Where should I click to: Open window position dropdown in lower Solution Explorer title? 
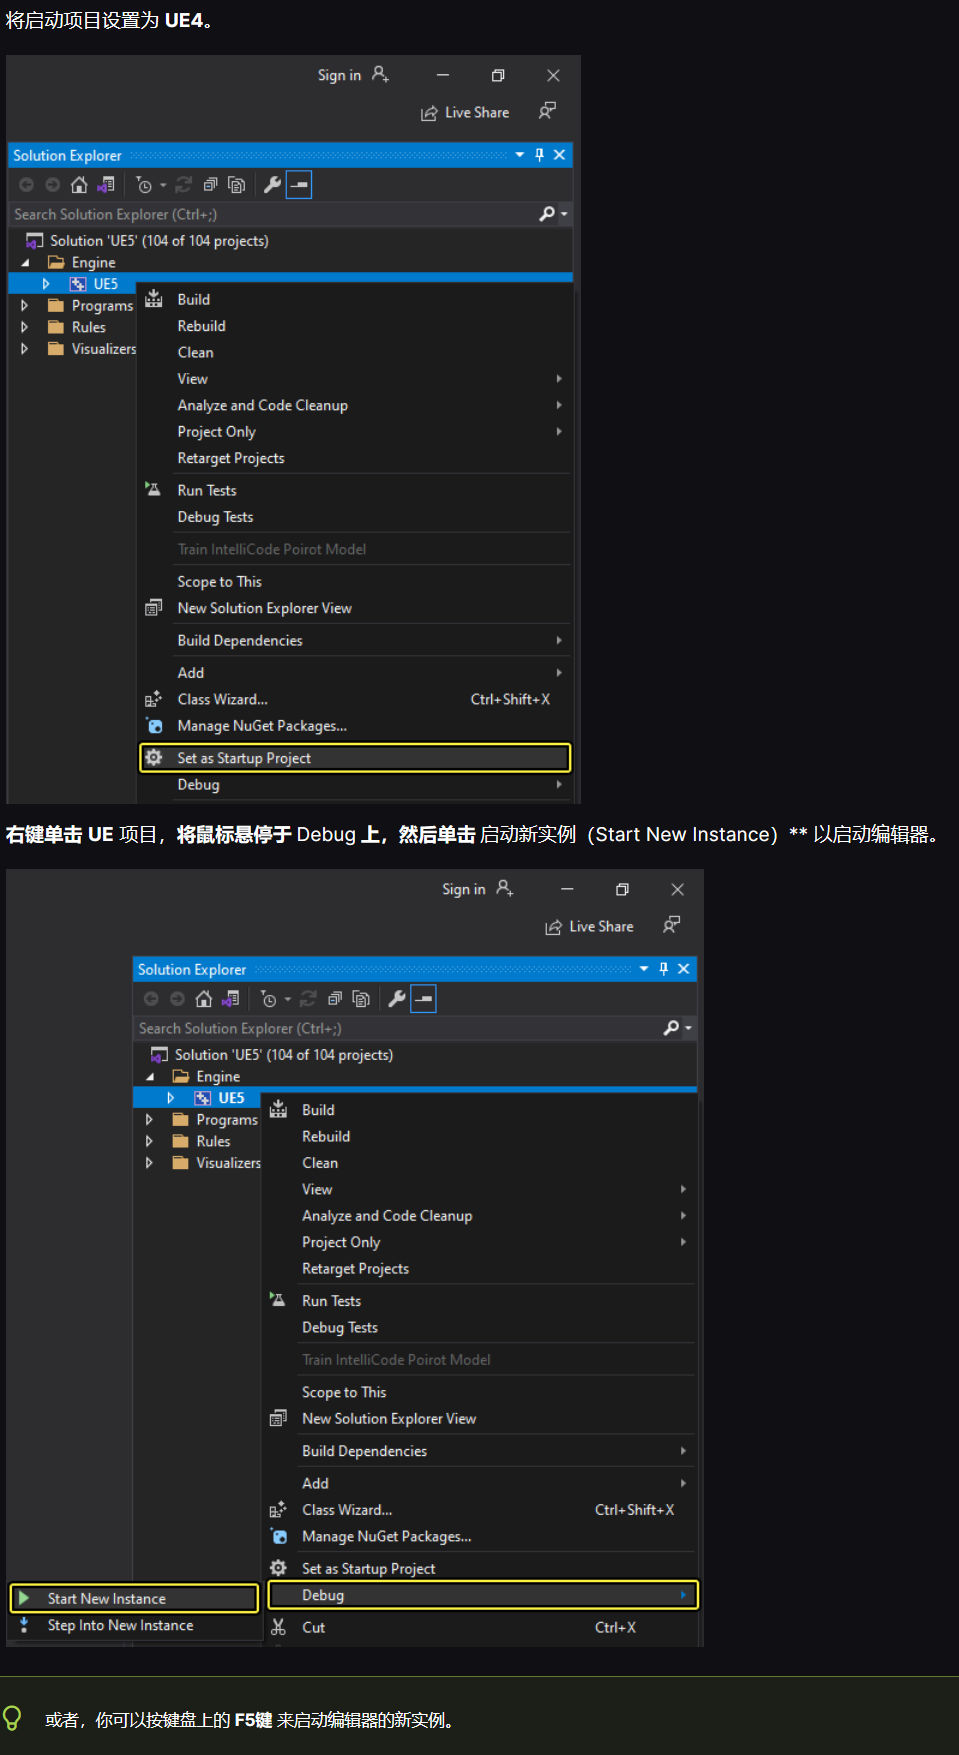644,969
